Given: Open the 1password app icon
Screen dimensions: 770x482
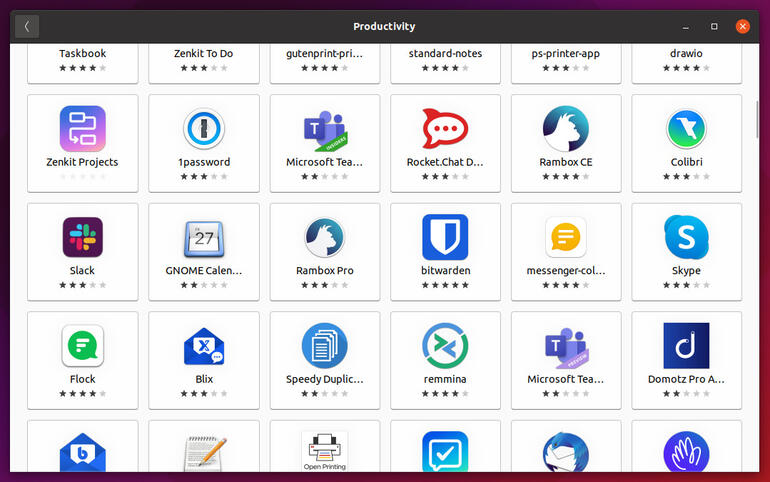Looking at the screenshot, I should tap(204, 129).
